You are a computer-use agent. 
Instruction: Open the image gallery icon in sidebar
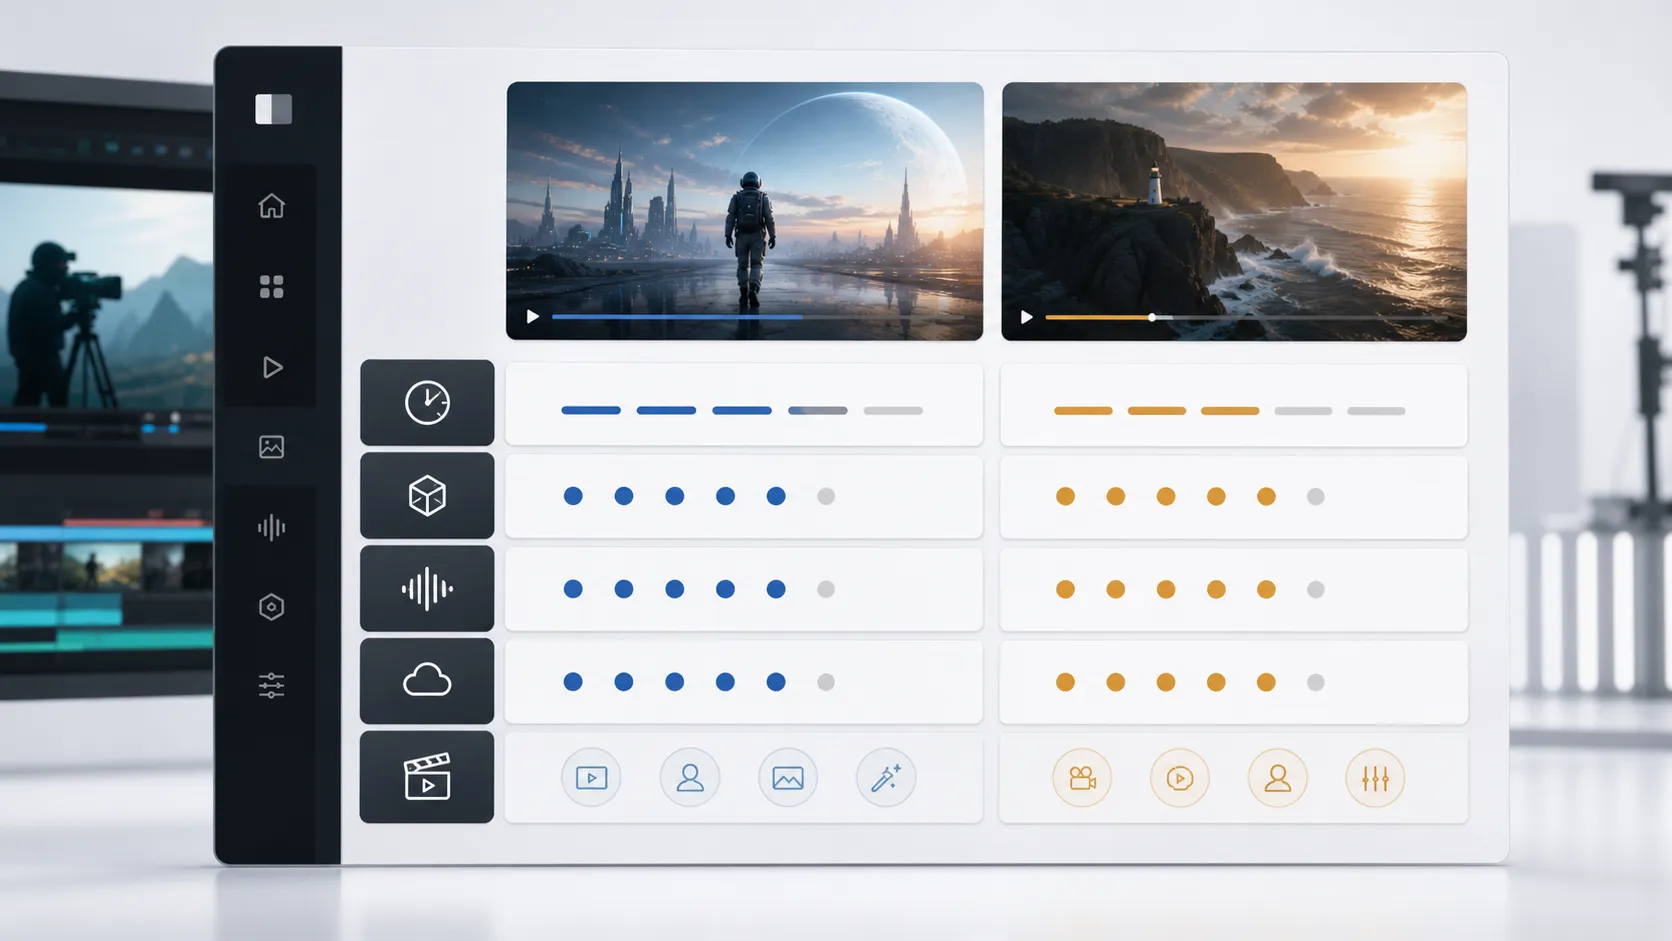coord(271,447)
